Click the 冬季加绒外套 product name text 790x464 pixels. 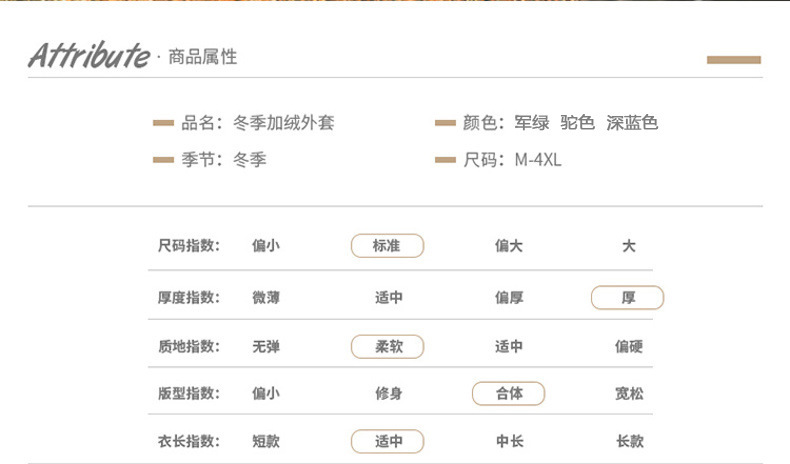pos(284,124)
